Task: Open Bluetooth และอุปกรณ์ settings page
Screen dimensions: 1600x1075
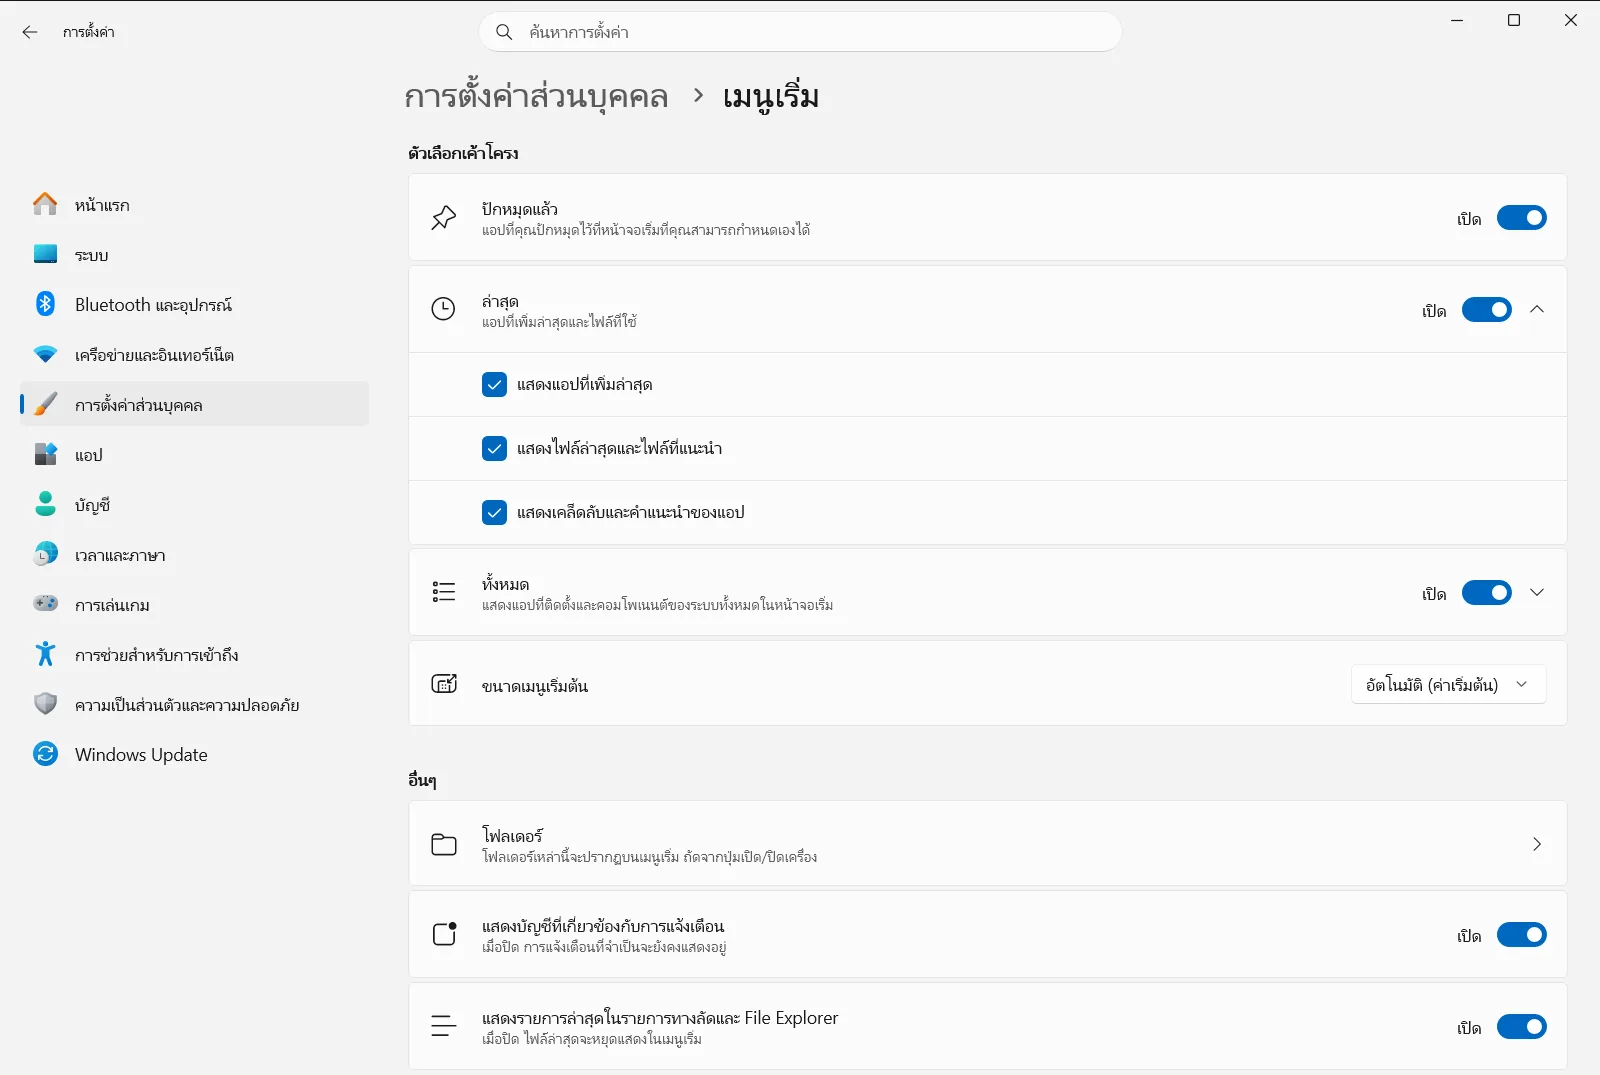Action: [194, 304]
